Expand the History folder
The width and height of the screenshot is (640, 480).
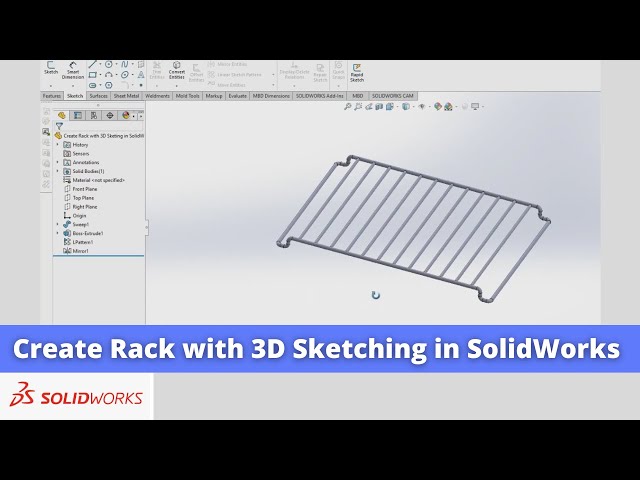tap(58, 145)
